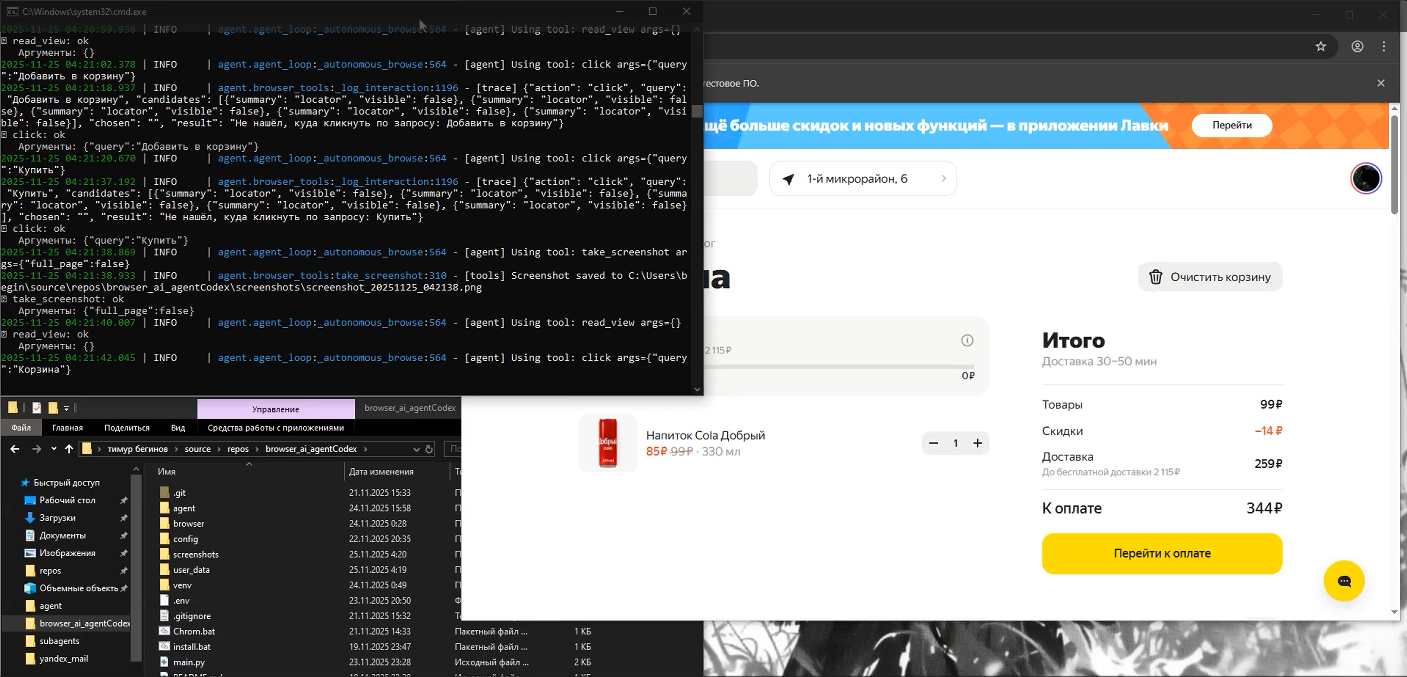Open the yellow support chat bubble
The width and height of the screenshot is (1407, 677).
click(x=1344, y=581)
